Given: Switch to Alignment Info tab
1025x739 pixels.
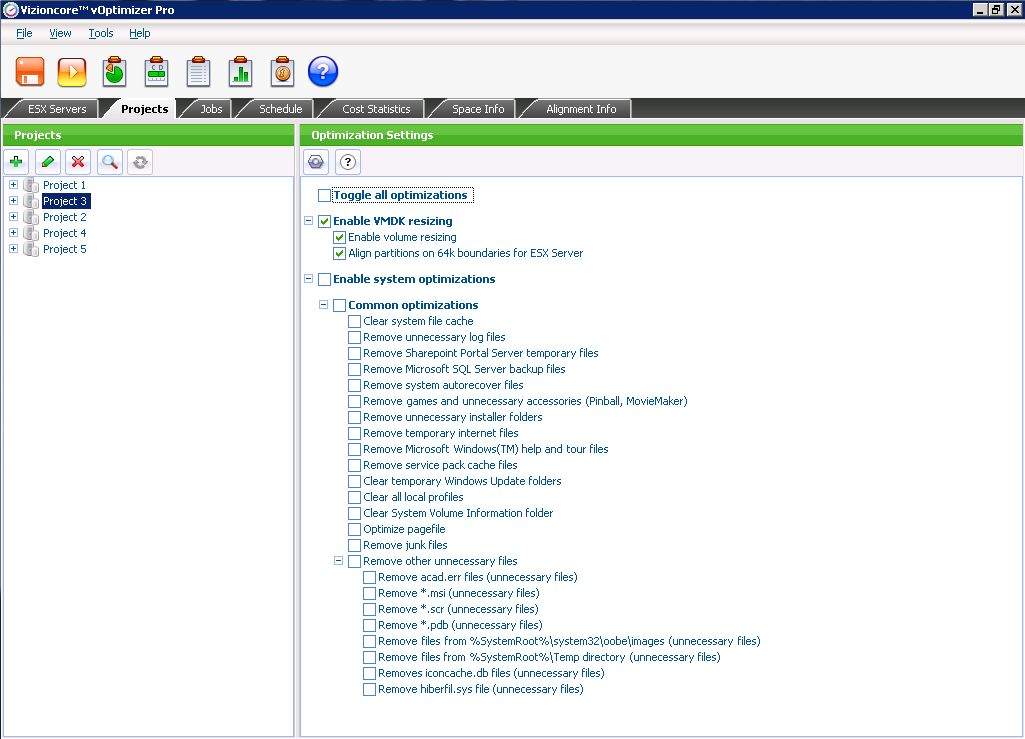Looking at the screenshot, I should pos(581,109).
